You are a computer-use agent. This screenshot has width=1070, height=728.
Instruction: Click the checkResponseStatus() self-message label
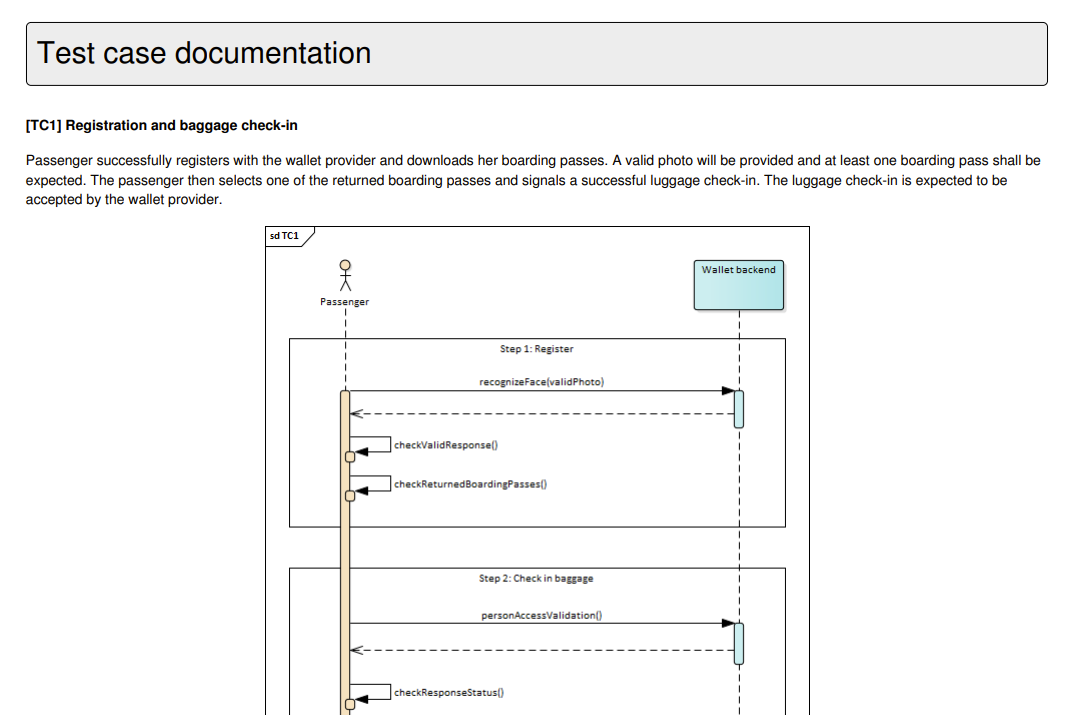(448, 693)
